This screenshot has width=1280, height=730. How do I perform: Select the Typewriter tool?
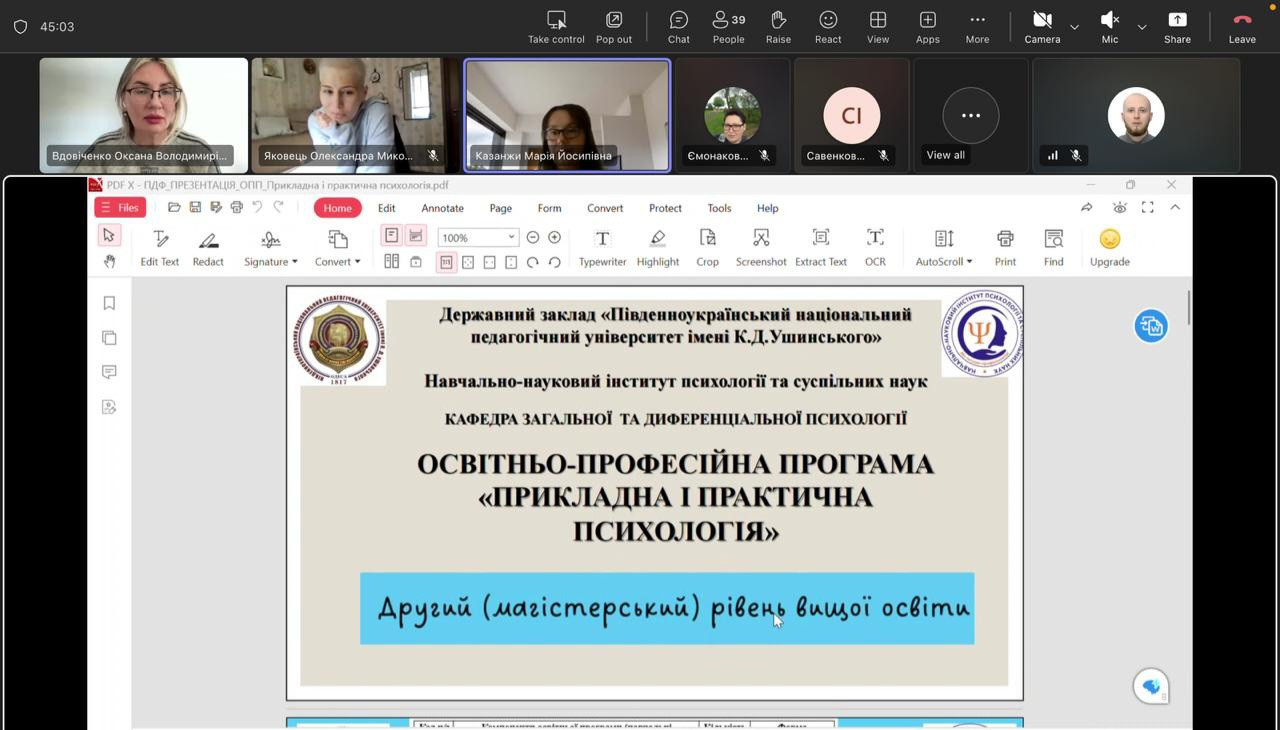(x=602, y=248)
